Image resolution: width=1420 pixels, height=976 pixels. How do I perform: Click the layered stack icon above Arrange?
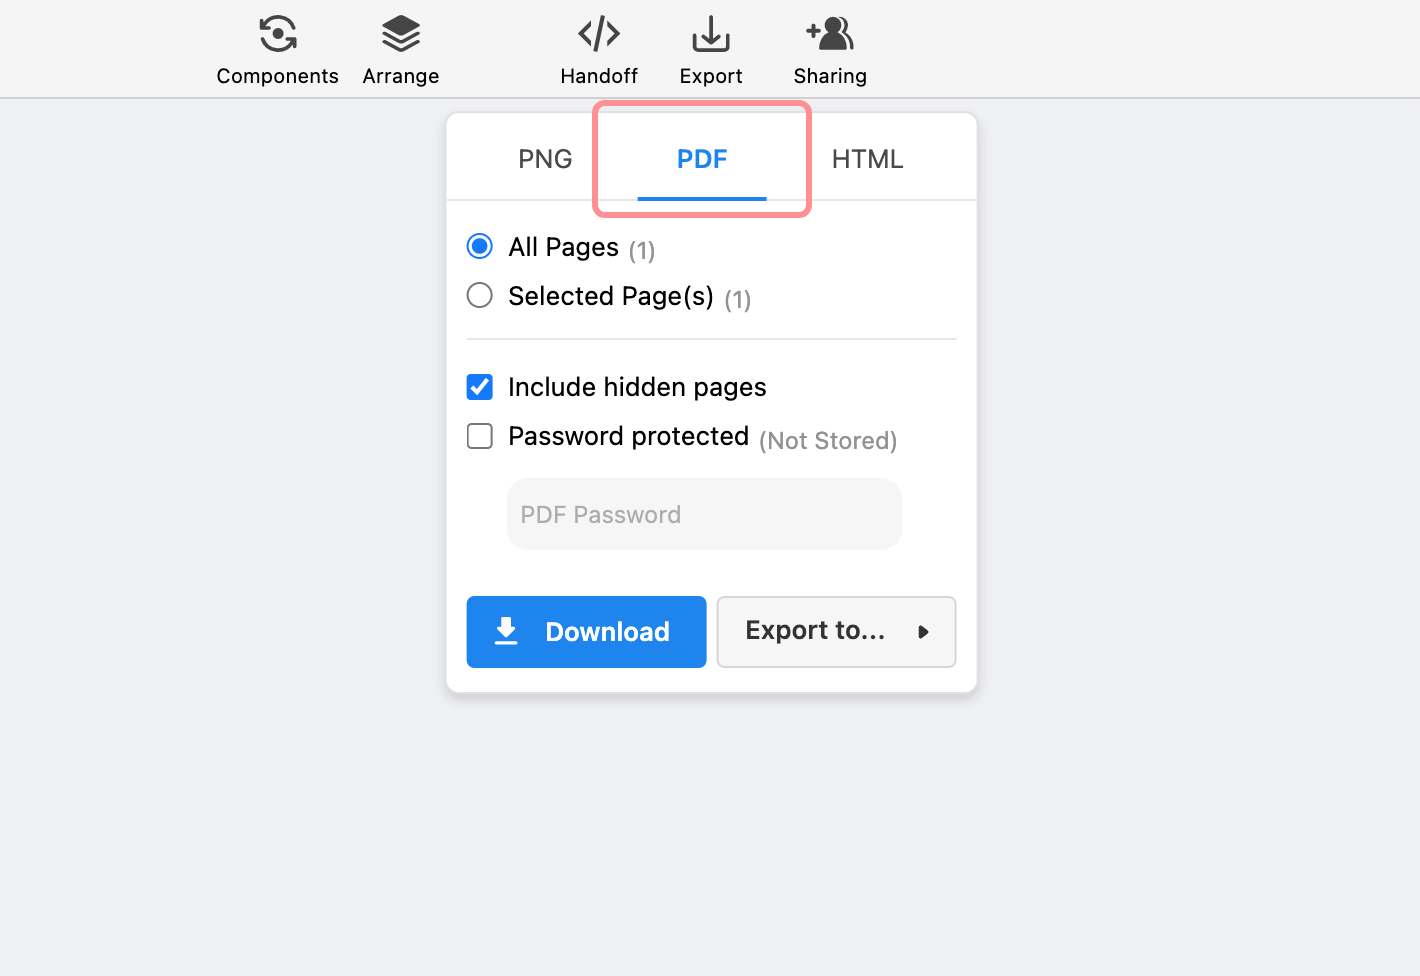pyautogui.click(x=400, y=33)
